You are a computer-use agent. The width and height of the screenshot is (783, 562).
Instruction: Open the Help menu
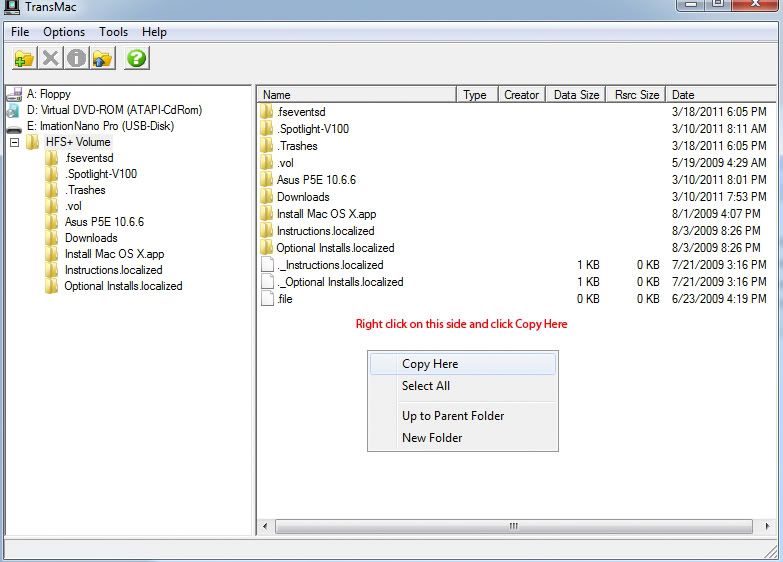[x=154, y=32]
